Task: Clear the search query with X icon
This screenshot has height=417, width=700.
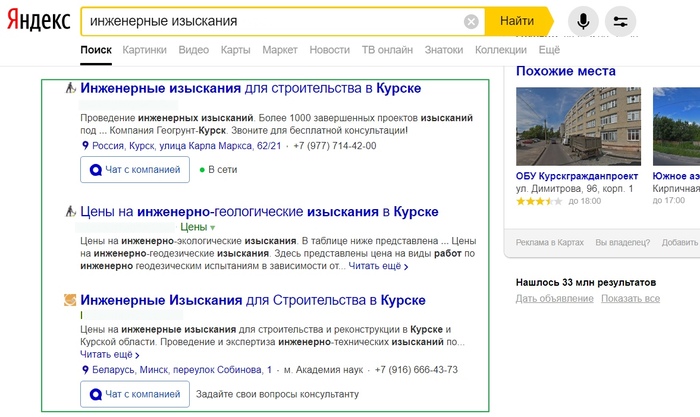Action: (x=471, y=21)
